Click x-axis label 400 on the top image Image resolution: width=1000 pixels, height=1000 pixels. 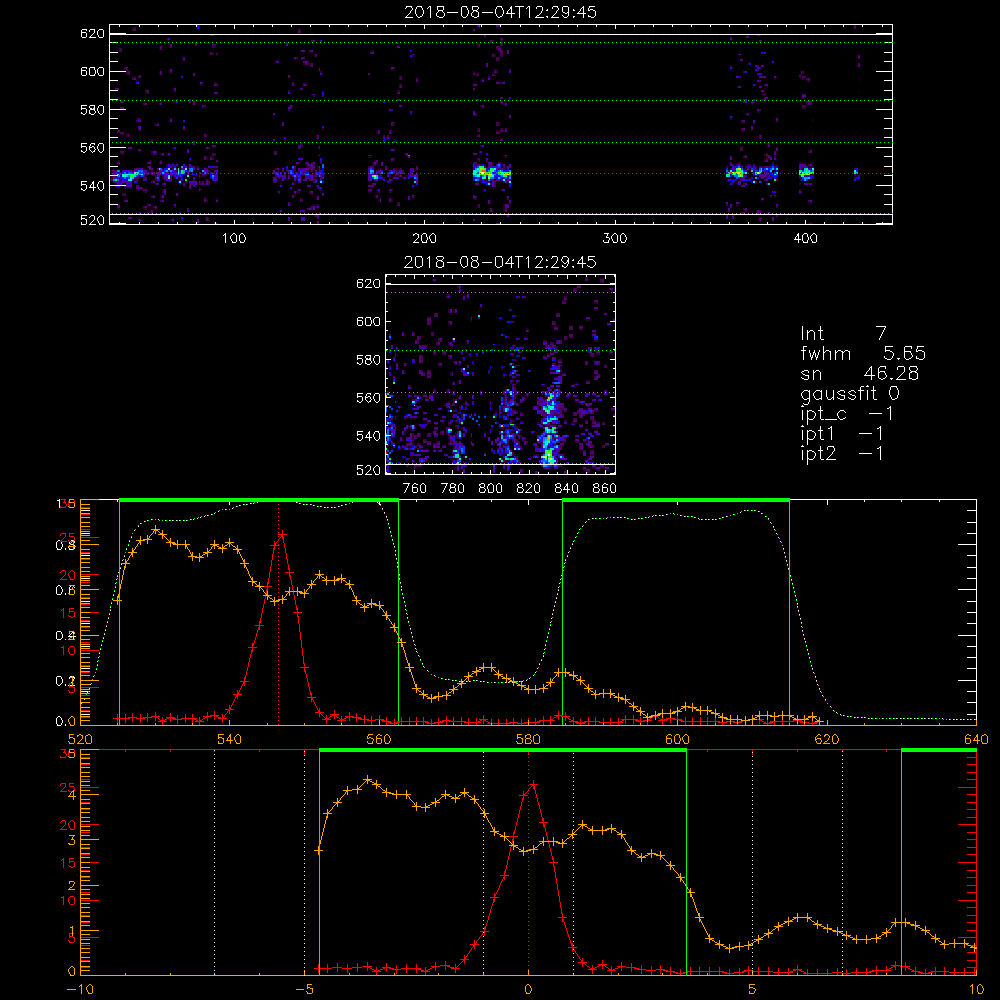coord(805,239)
